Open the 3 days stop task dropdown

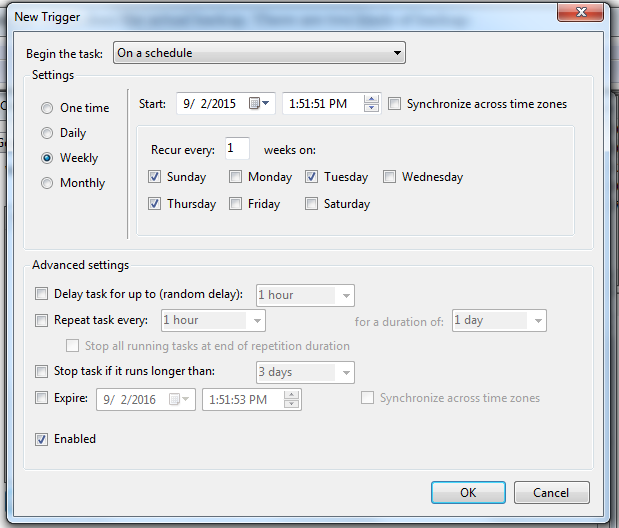point(305,372)
